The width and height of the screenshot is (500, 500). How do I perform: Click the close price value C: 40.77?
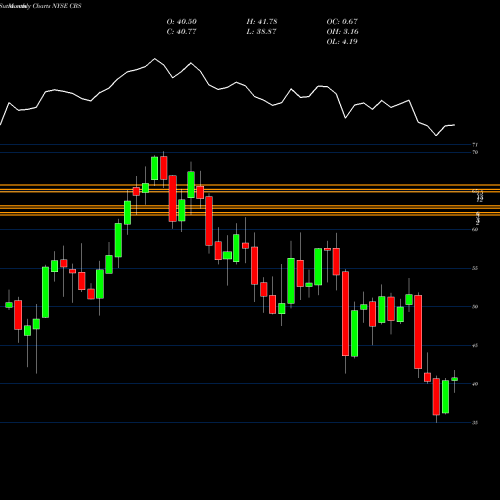coord(182,32)
